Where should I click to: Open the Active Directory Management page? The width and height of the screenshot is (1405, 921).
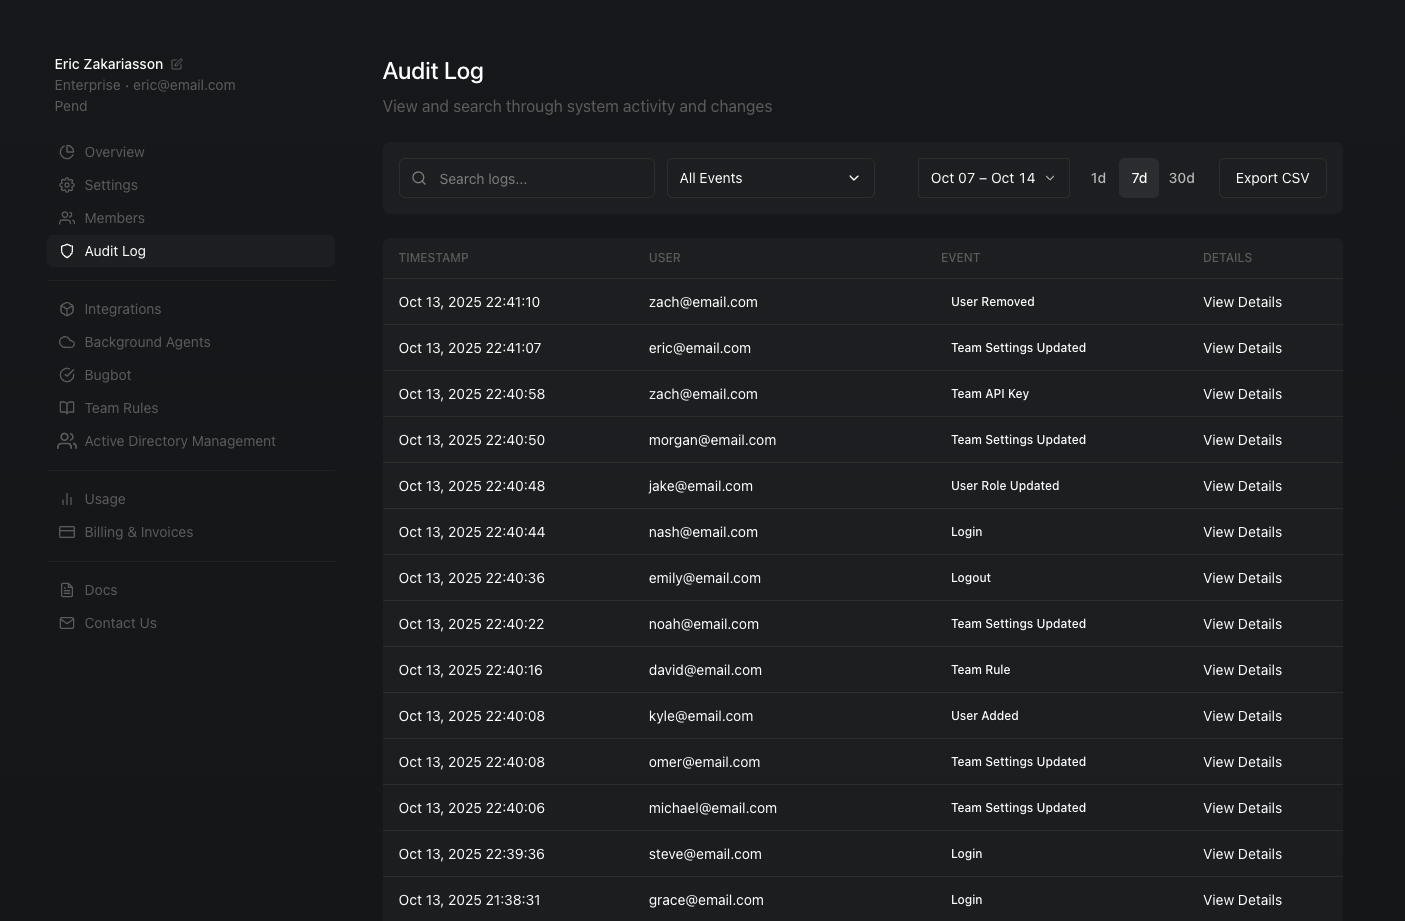(x=180, y=441)
